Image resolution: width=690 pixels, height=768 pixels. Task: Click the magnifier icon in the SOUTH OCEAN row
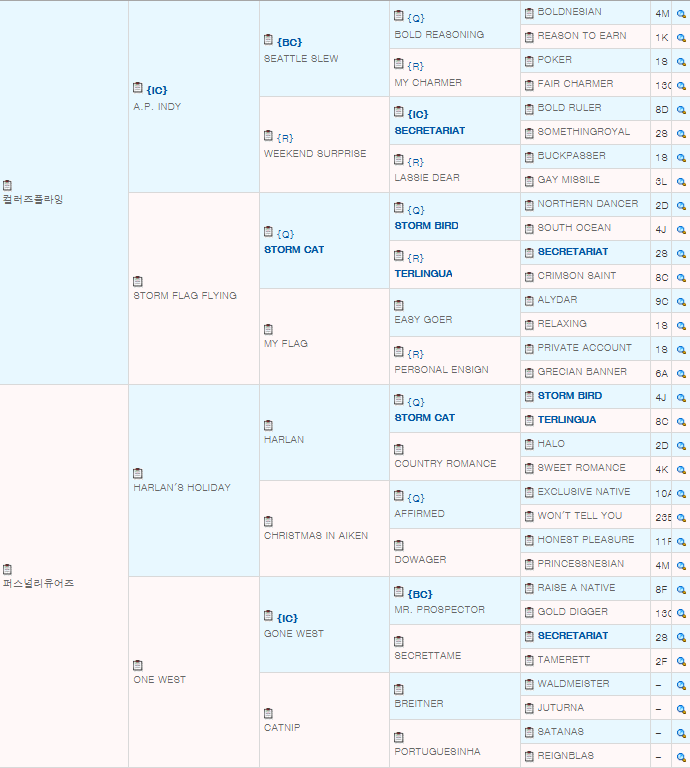681,230
